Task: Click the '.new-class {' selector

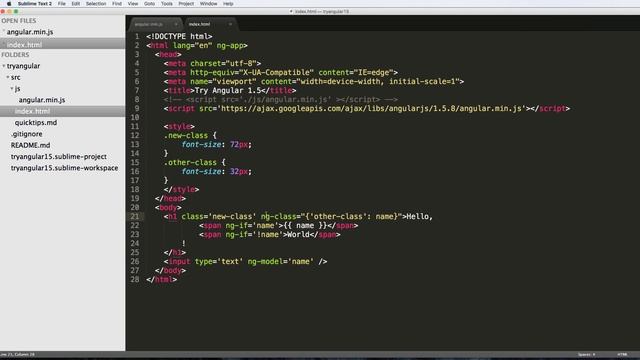Action: [x=190, y=136]
